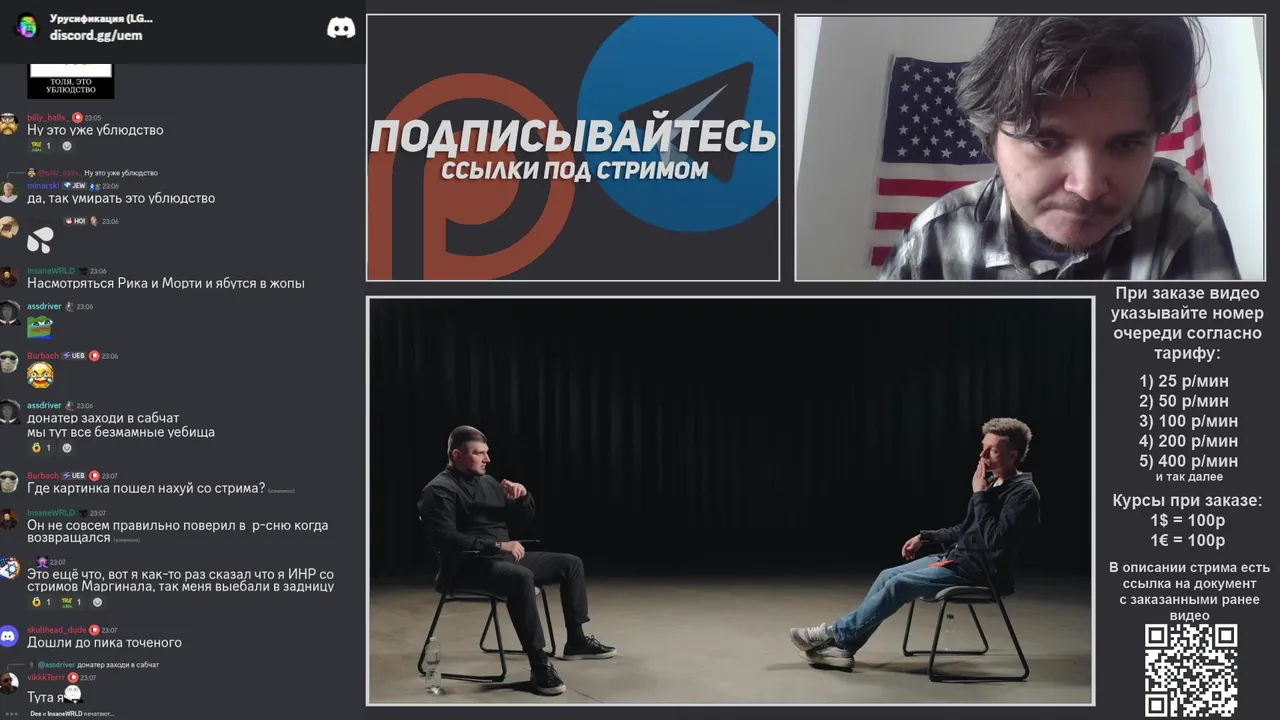Click the message "Где картинка..." from Burbach
The height and width of the screenshot is (720, 1280).
(x=146, y=488)
